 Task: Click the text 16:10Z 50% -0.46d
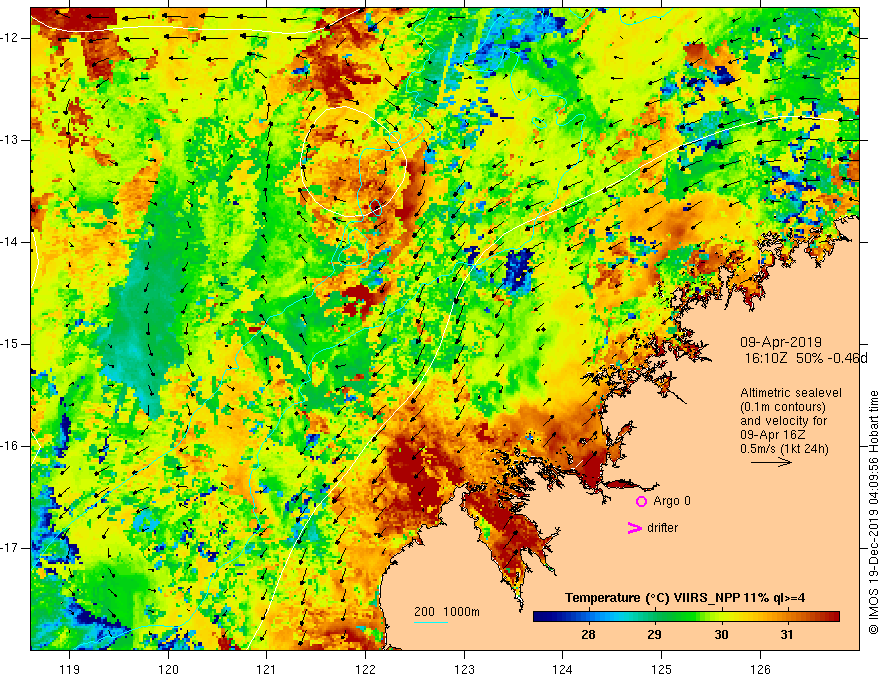(806, 358)
